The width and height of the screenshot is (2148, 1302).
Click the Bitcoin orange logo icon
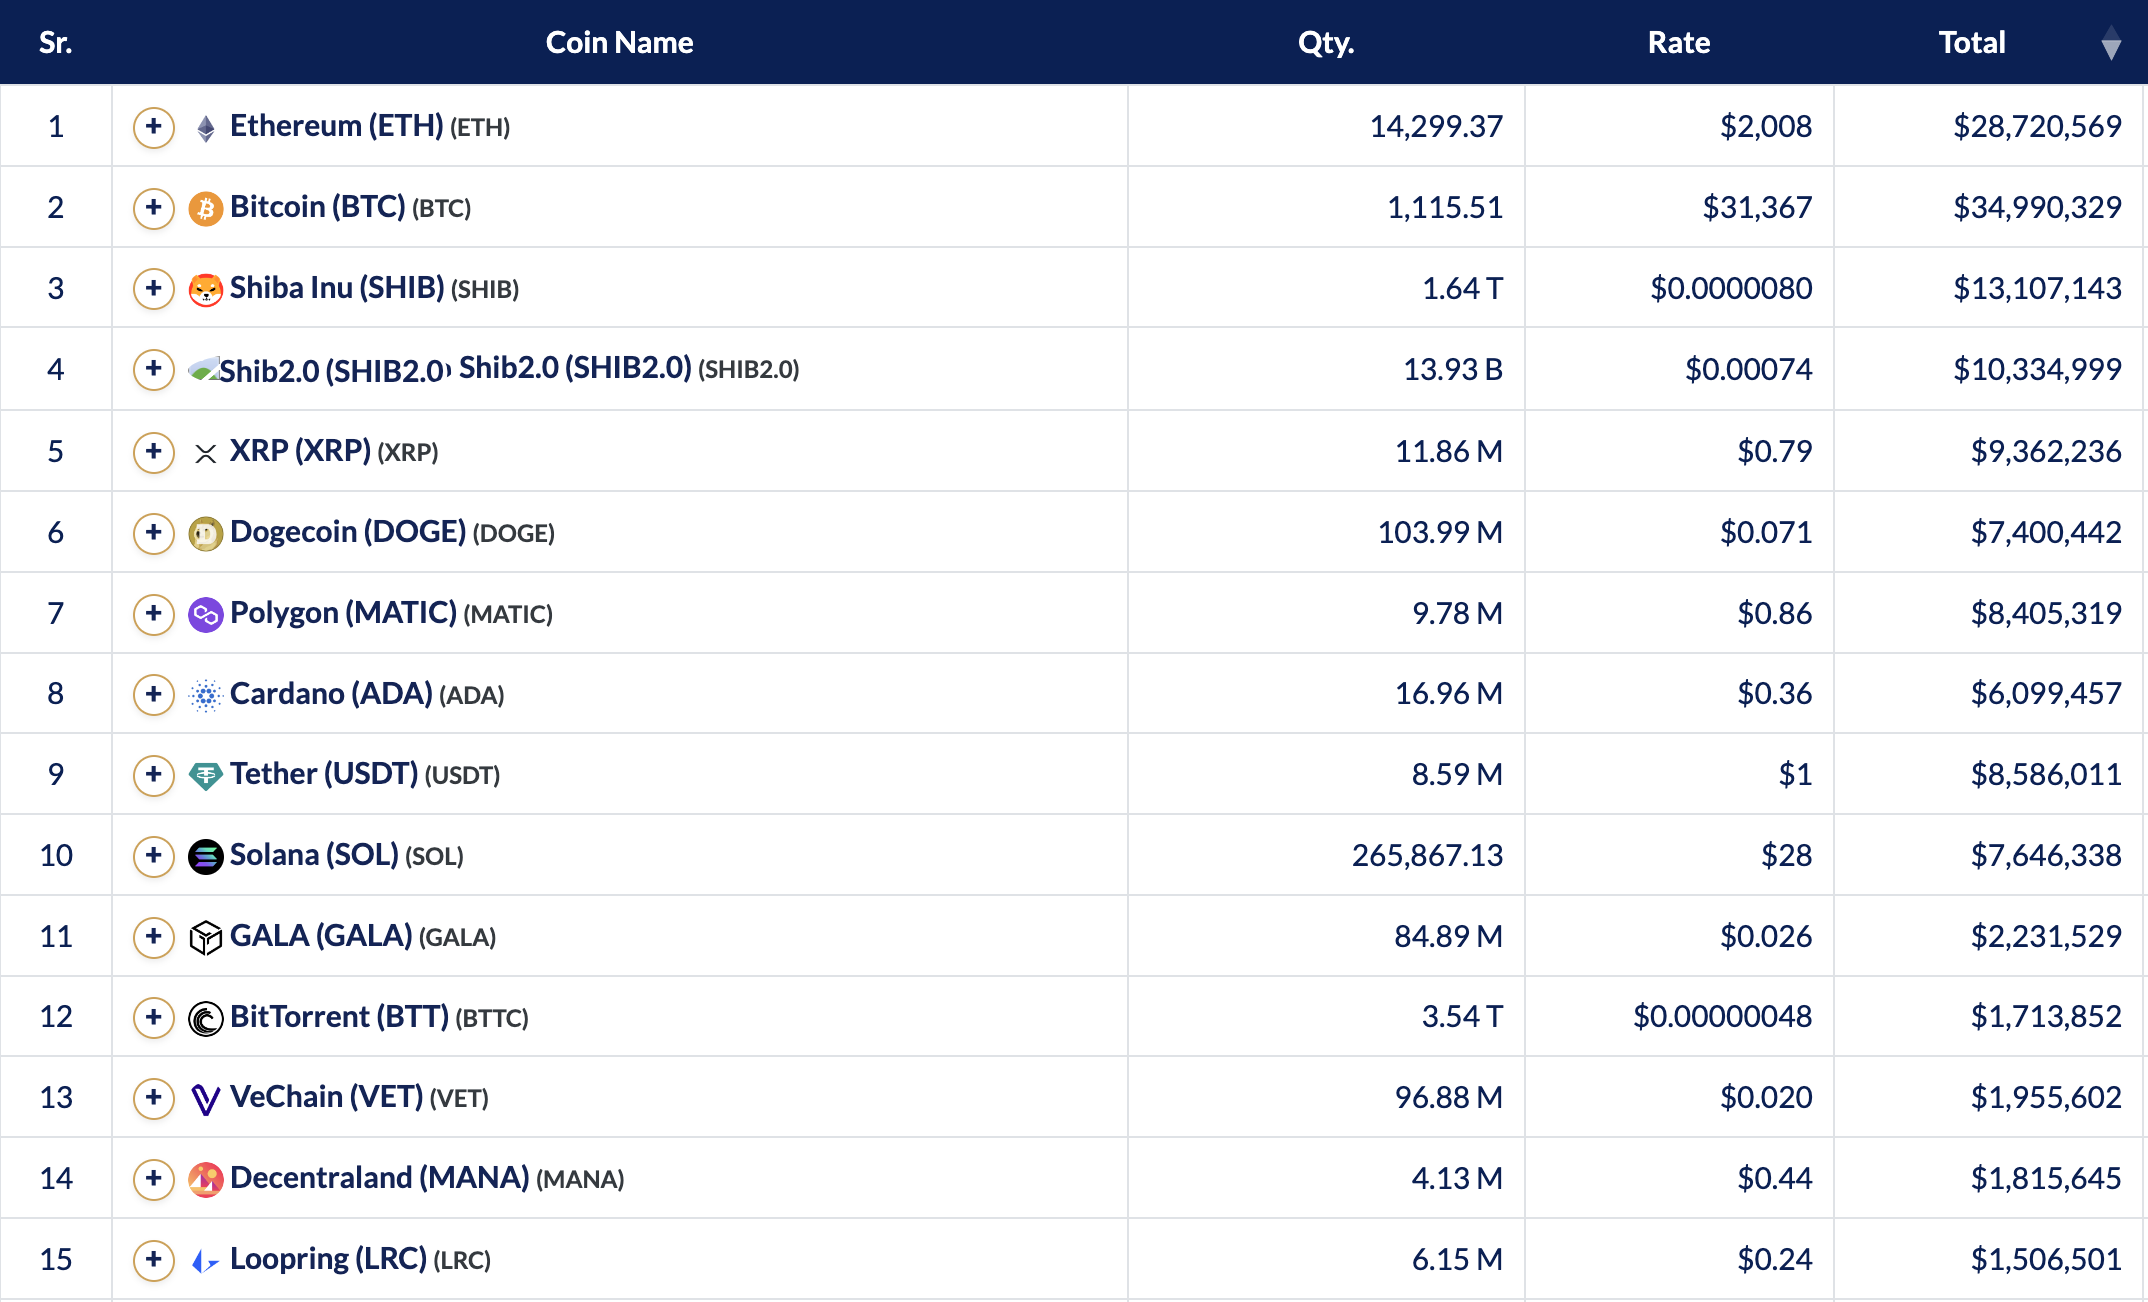point(205,208)
